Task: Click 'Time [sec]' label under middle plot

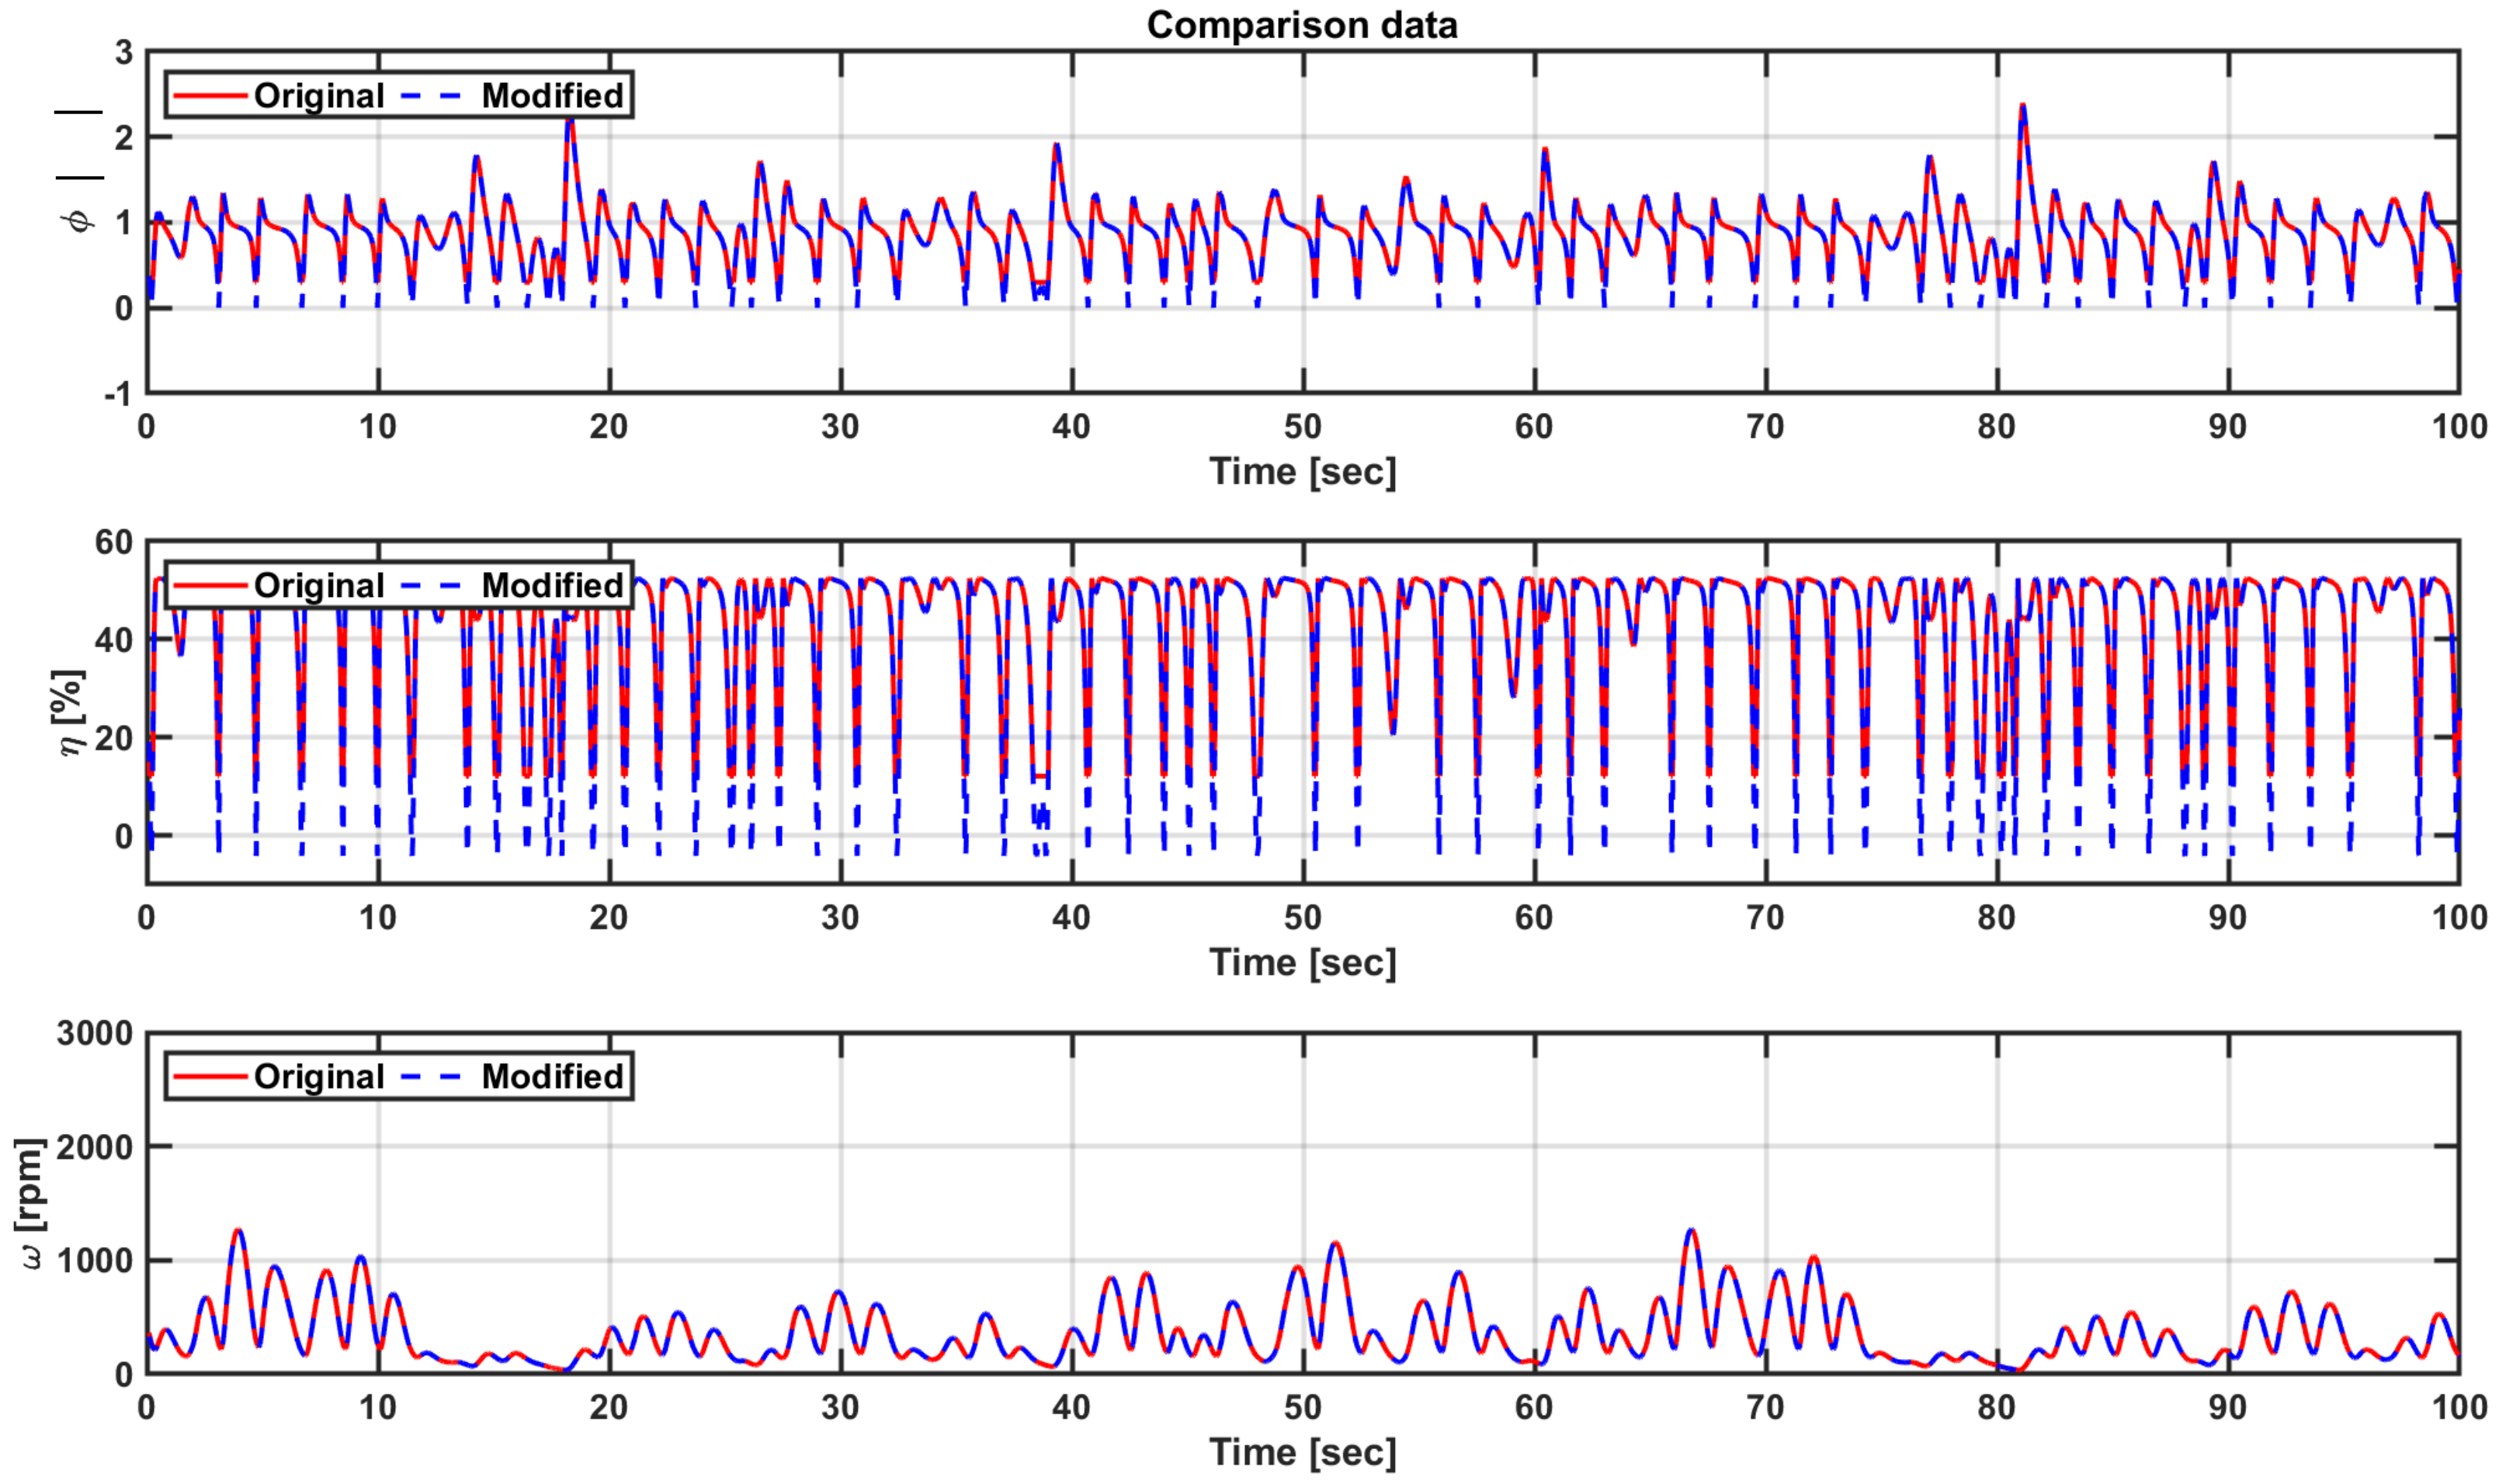Action: (1302, 963)
